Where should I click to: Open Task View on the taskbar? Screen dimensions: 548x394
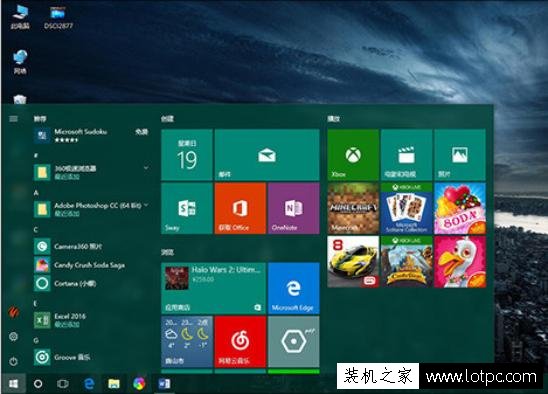point(63,384)
